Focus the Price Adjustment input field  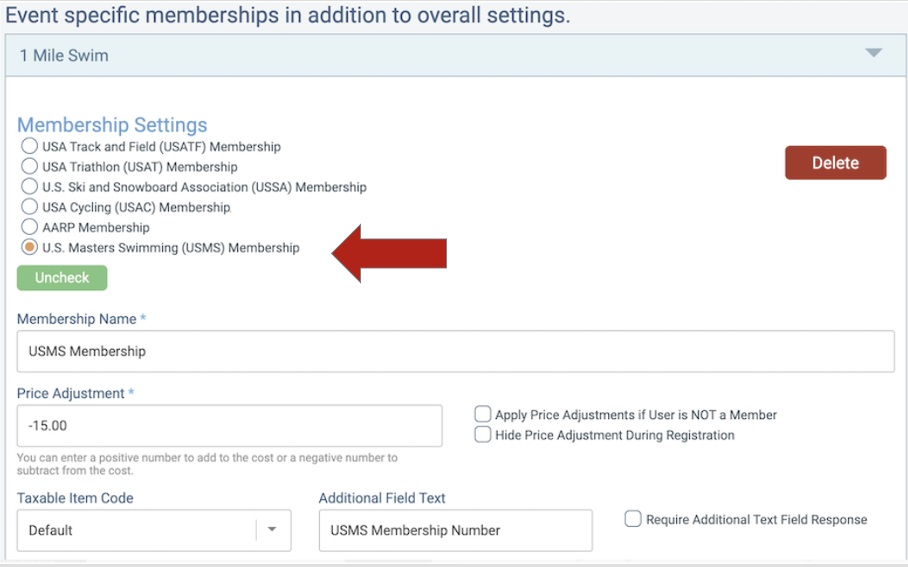229,425
